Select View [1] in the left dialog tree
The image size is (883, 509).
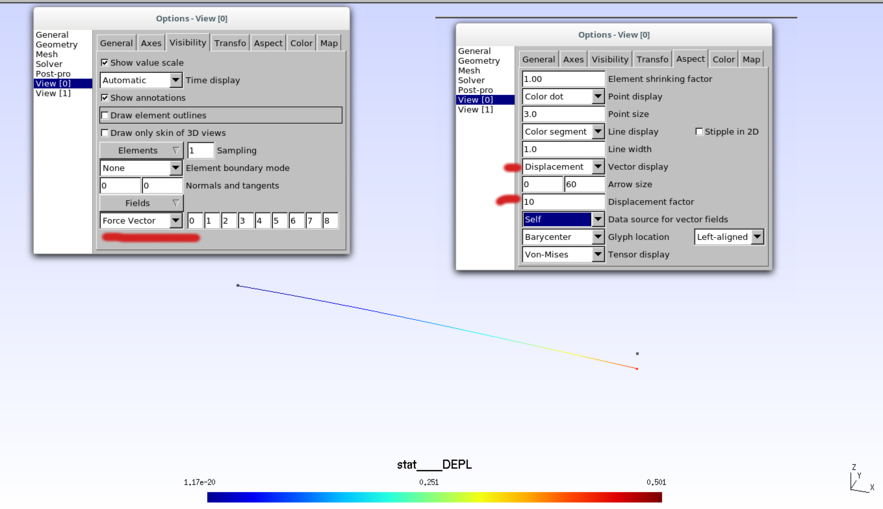[x=53, y=93]
